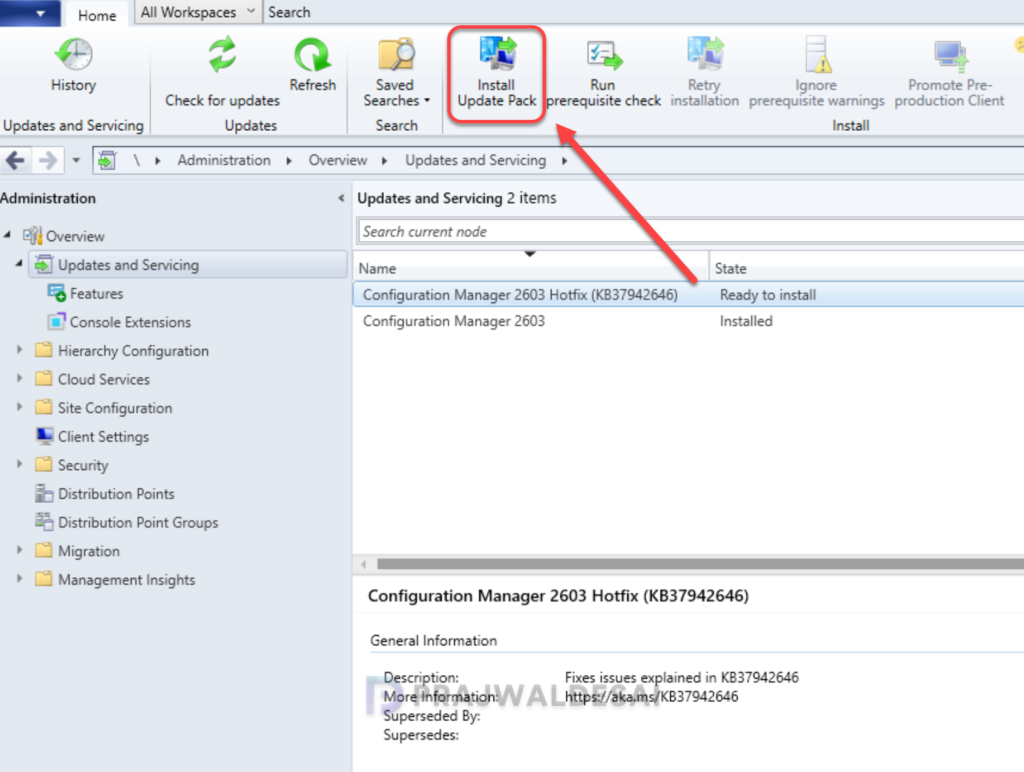Switch to the Search ribbon tab

(289, 12)
